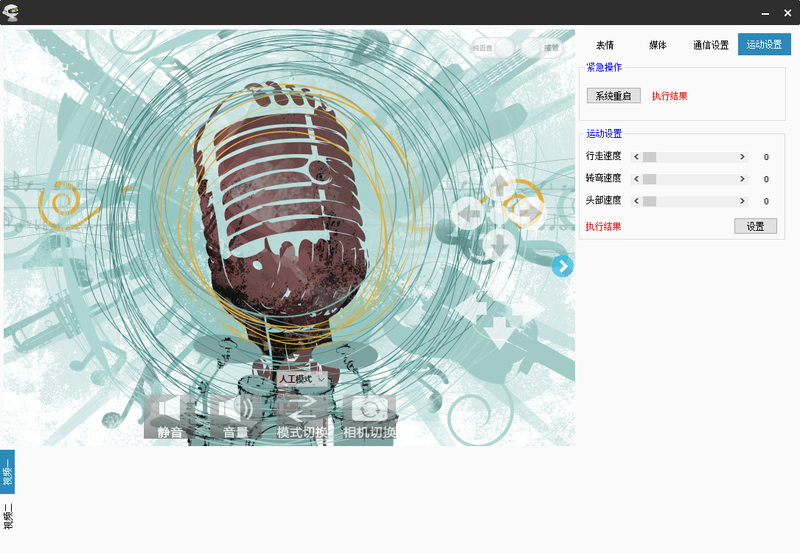800x553 pixels.
Task: Select the 视频二 side tab
Action: pyautogui.click(x=7, y=516)
